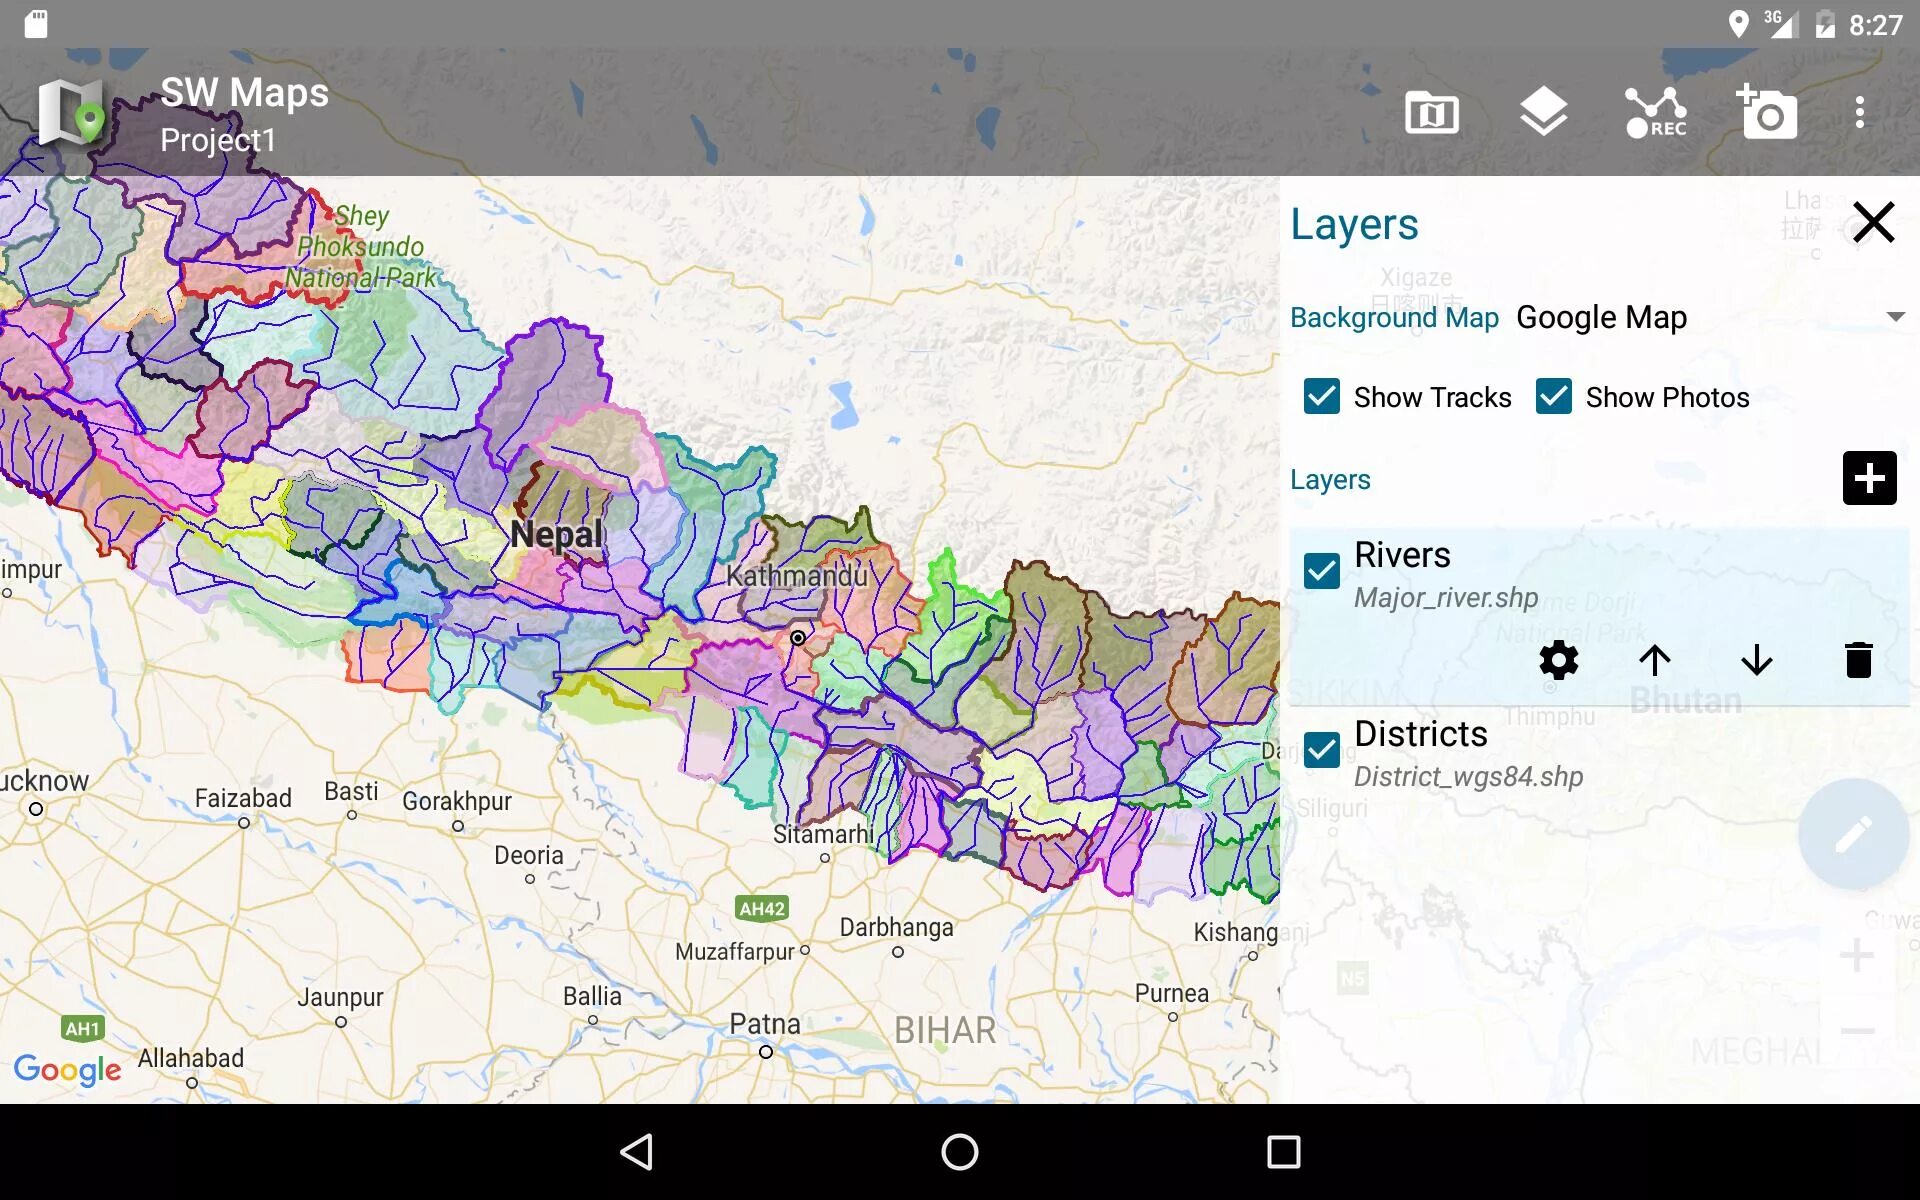Start track recording with REC icon
1920x1200 pixels.
[1655, 113]
